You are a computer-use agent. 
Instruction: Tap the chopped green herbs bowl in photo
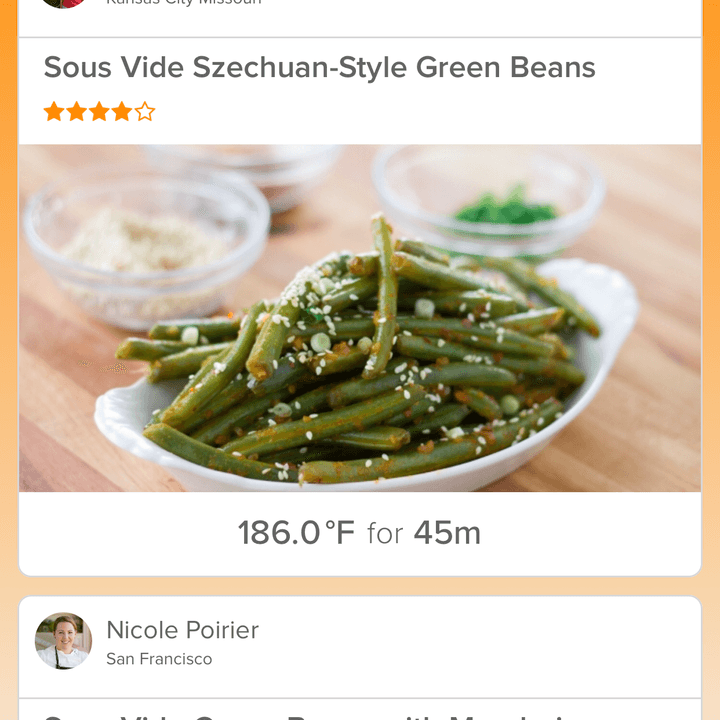click(489, 202)
